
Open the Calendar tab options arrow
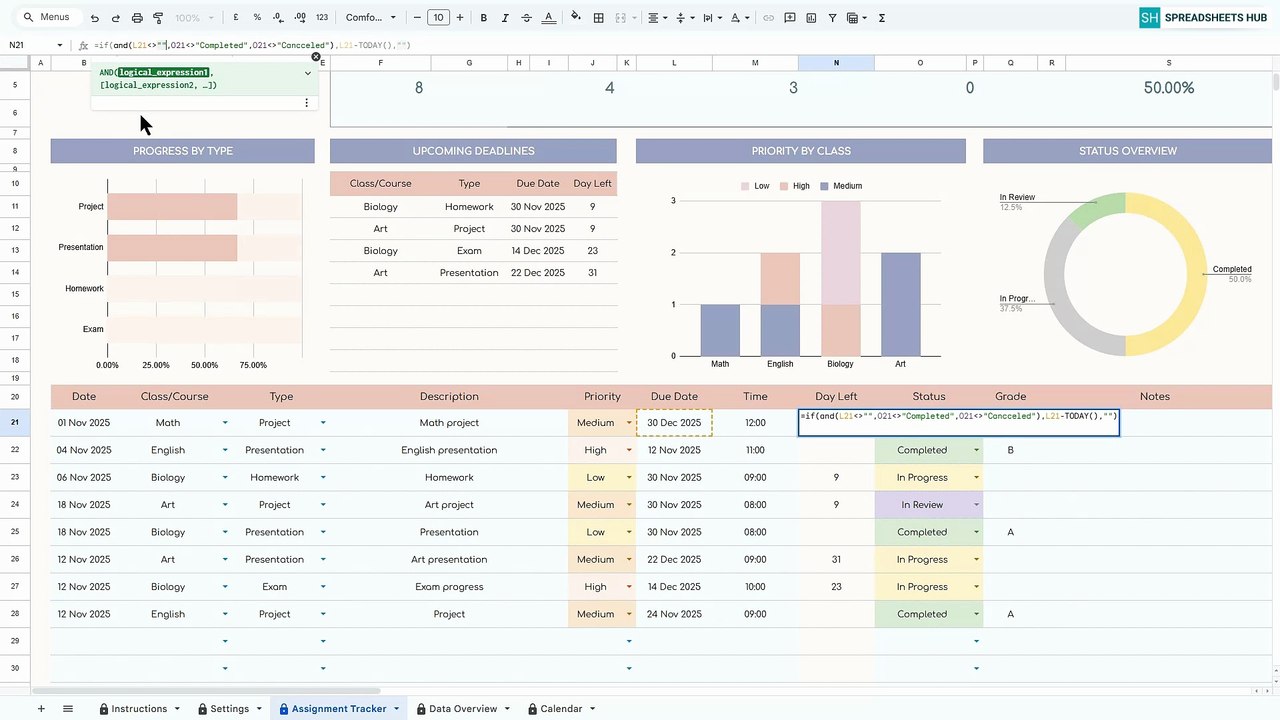click(x=592, y=709)
